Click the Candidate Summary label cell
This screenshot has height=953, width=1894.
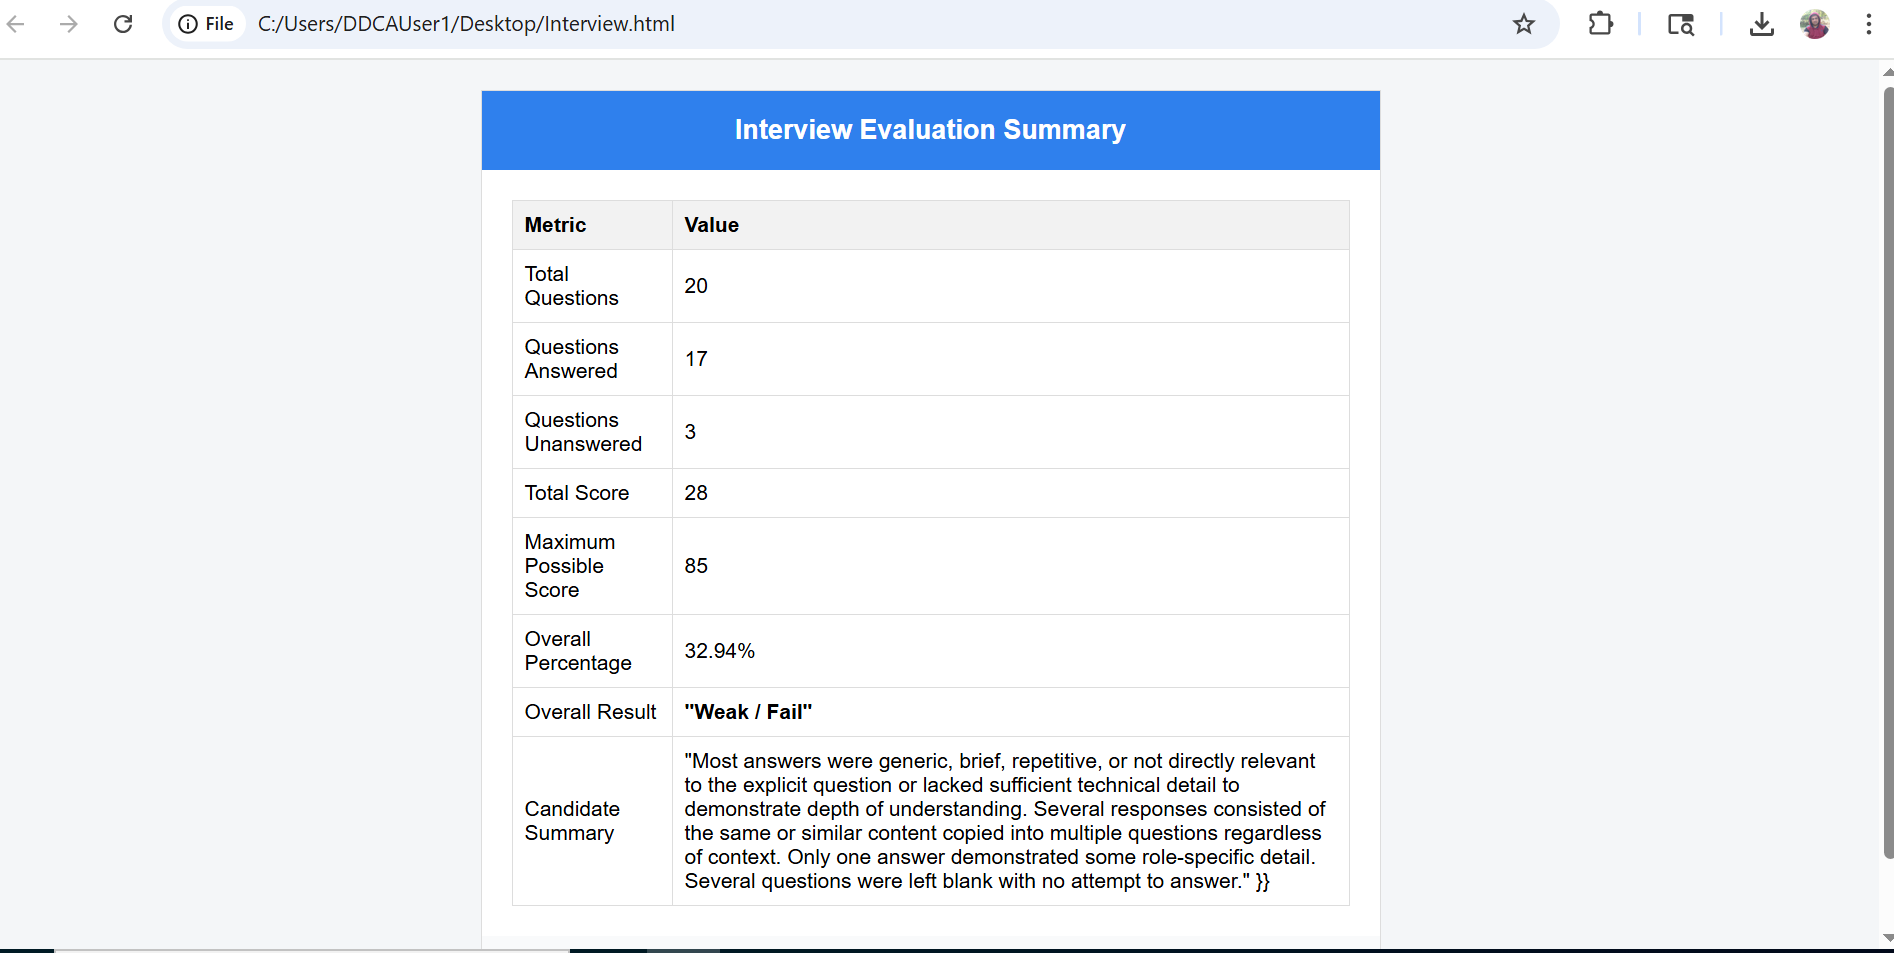(572, 821)
